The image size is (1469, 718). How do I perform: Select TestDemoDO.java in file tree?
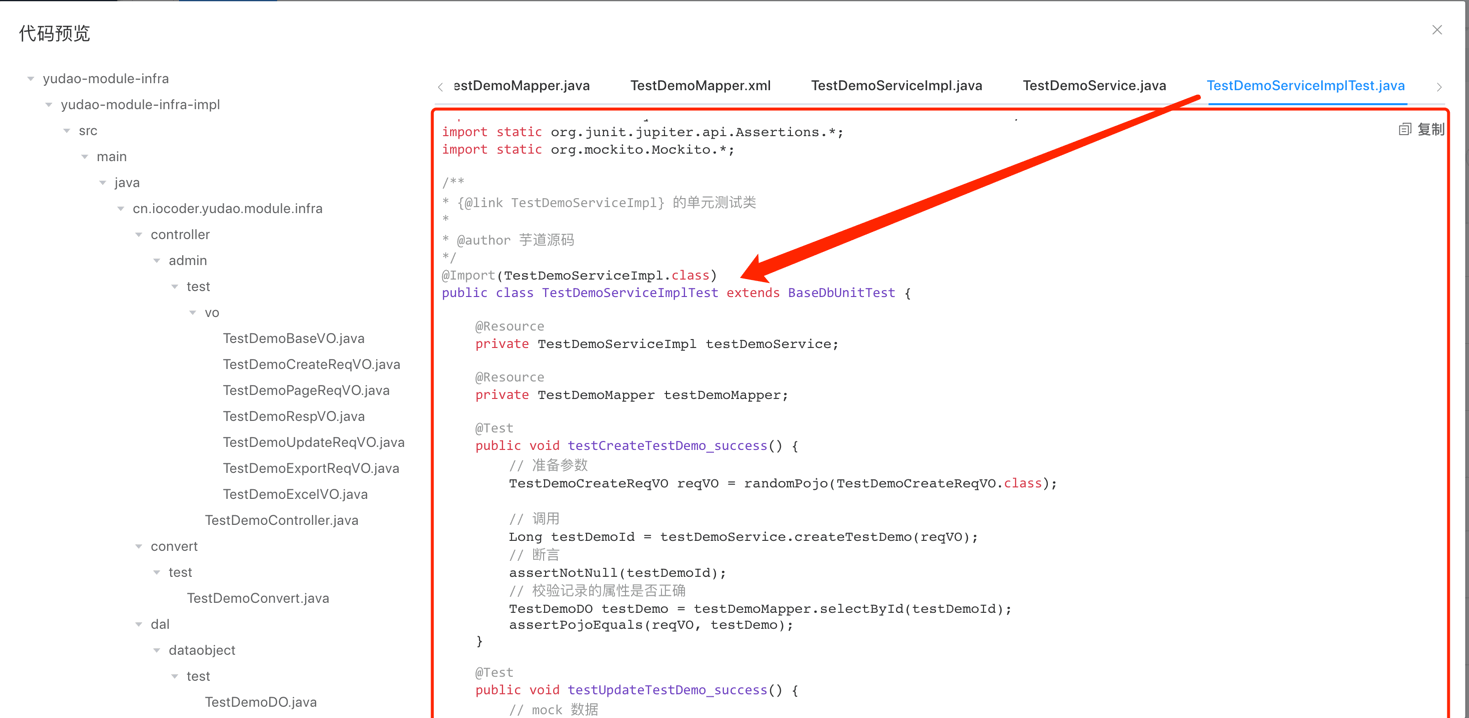[260, 702]
